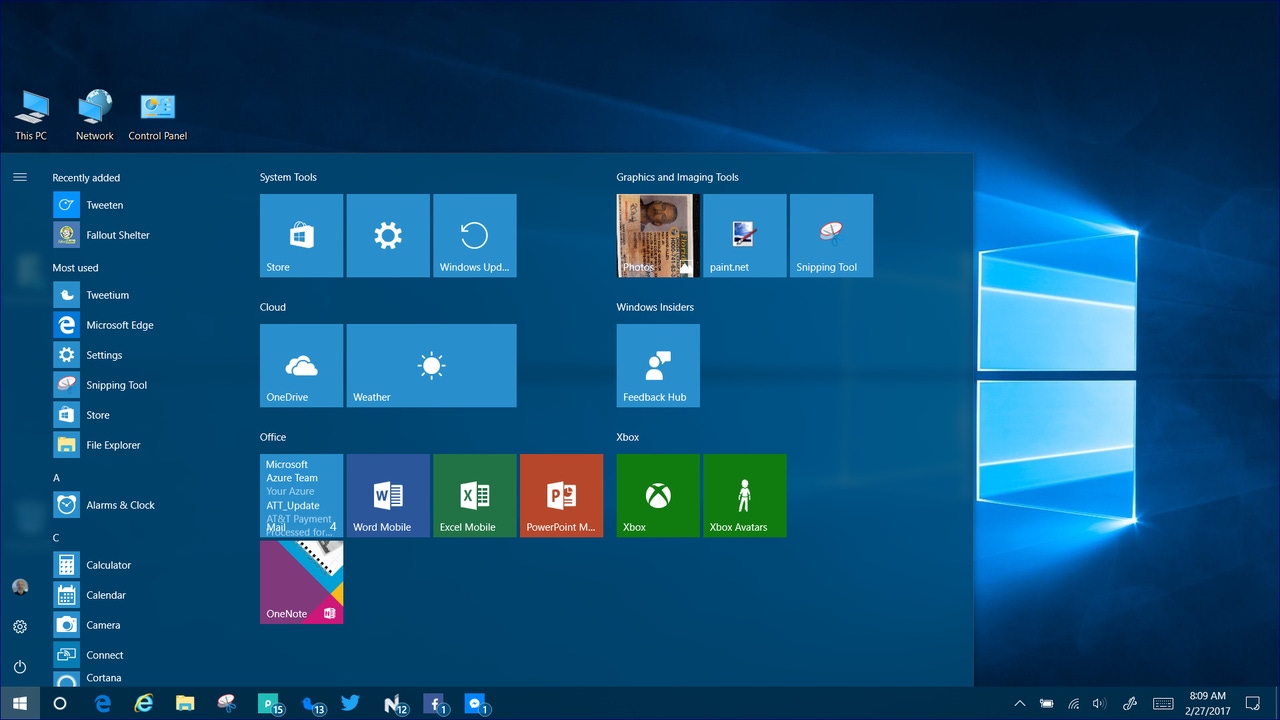Open Cortana circle on the taskbar
Viewport: 1280px width, 720px height.
[x=60, y=704]
